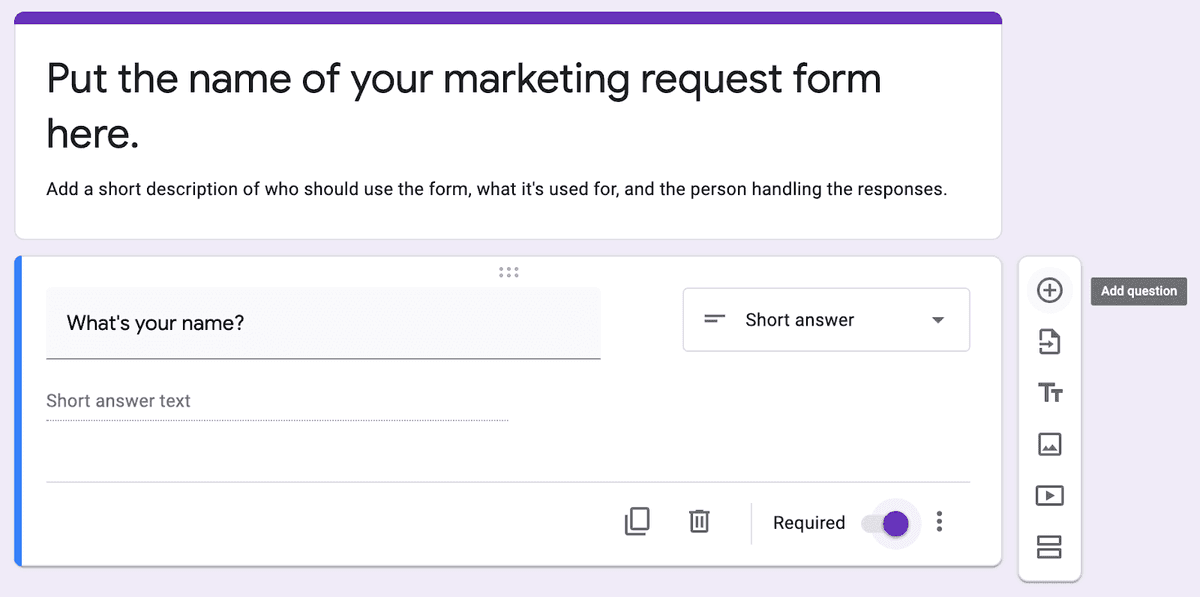Click the short answer type icon
The width and height of the screenshot is (1200, 597).
714,319
